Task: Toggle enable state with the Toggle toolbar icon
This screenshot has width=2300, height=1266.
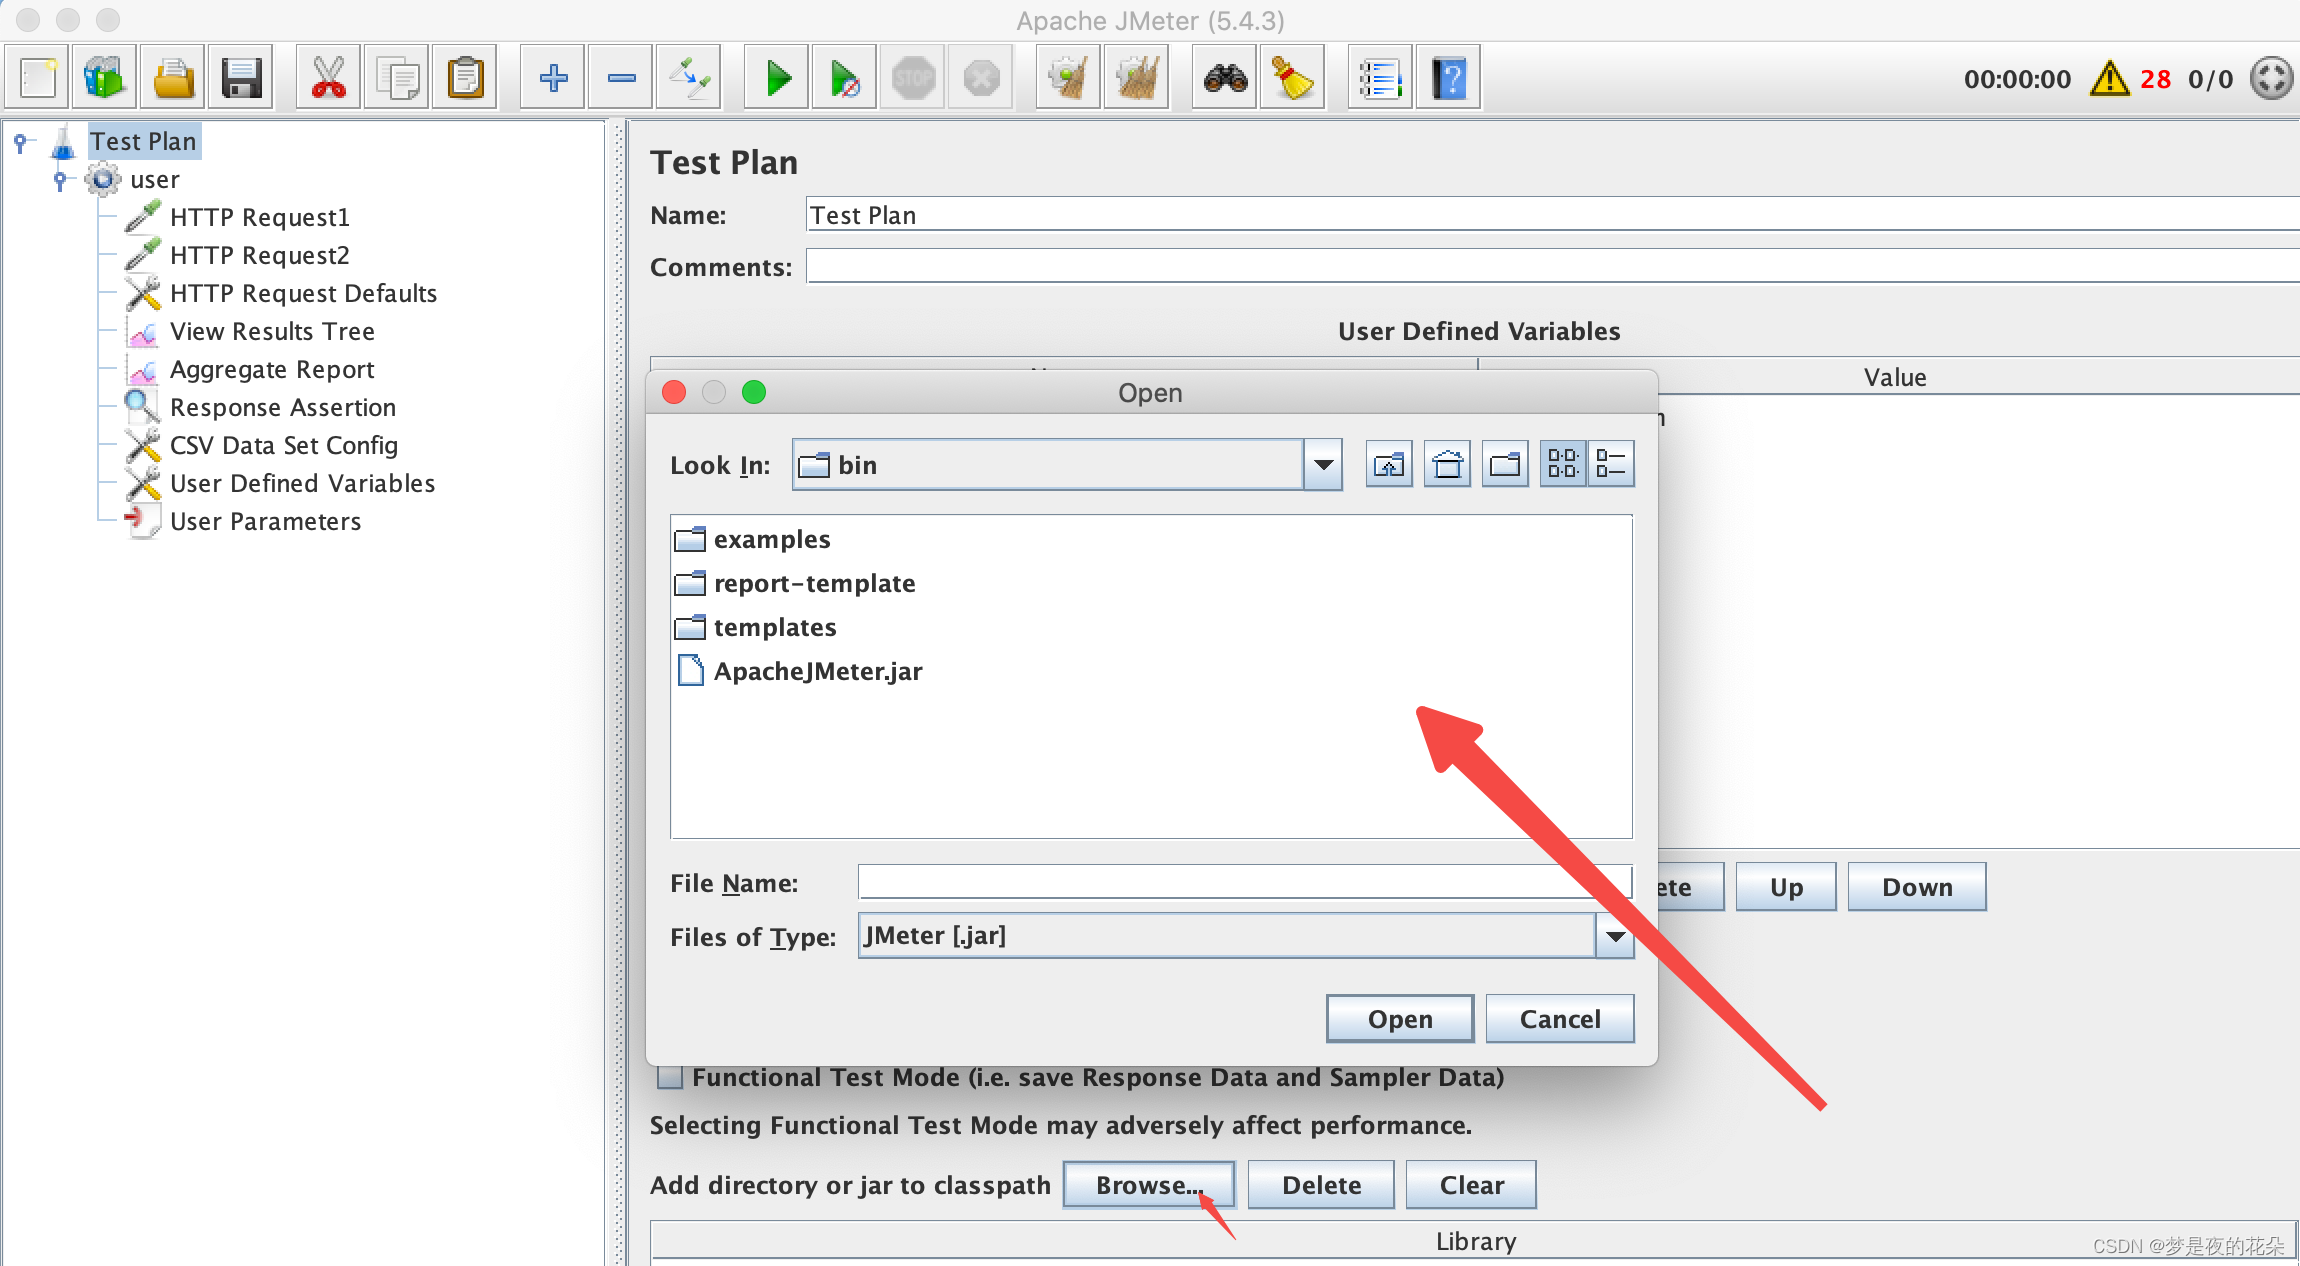Action: 689,78
